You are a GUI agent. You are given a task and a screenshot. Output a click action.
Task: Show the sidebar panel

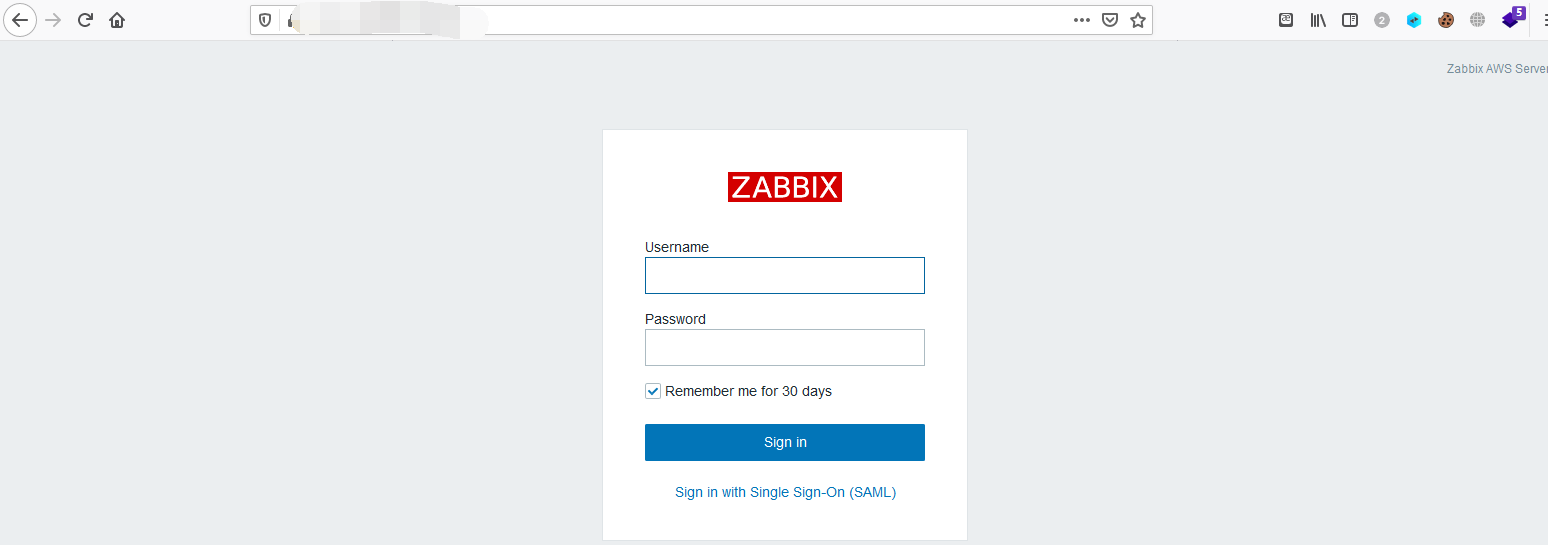pos(1350,20)
